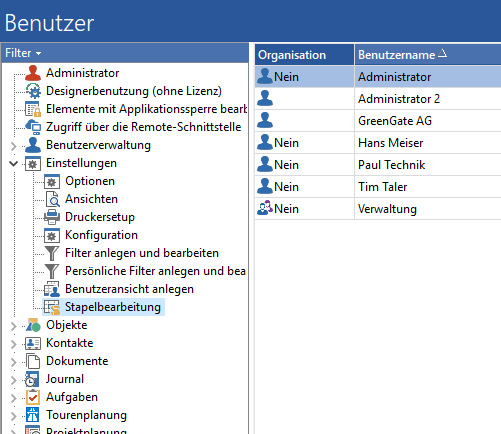Click the Applikationssperre lock icon
The height and width of the screenshot is (434, 501).
coord(33,109)
